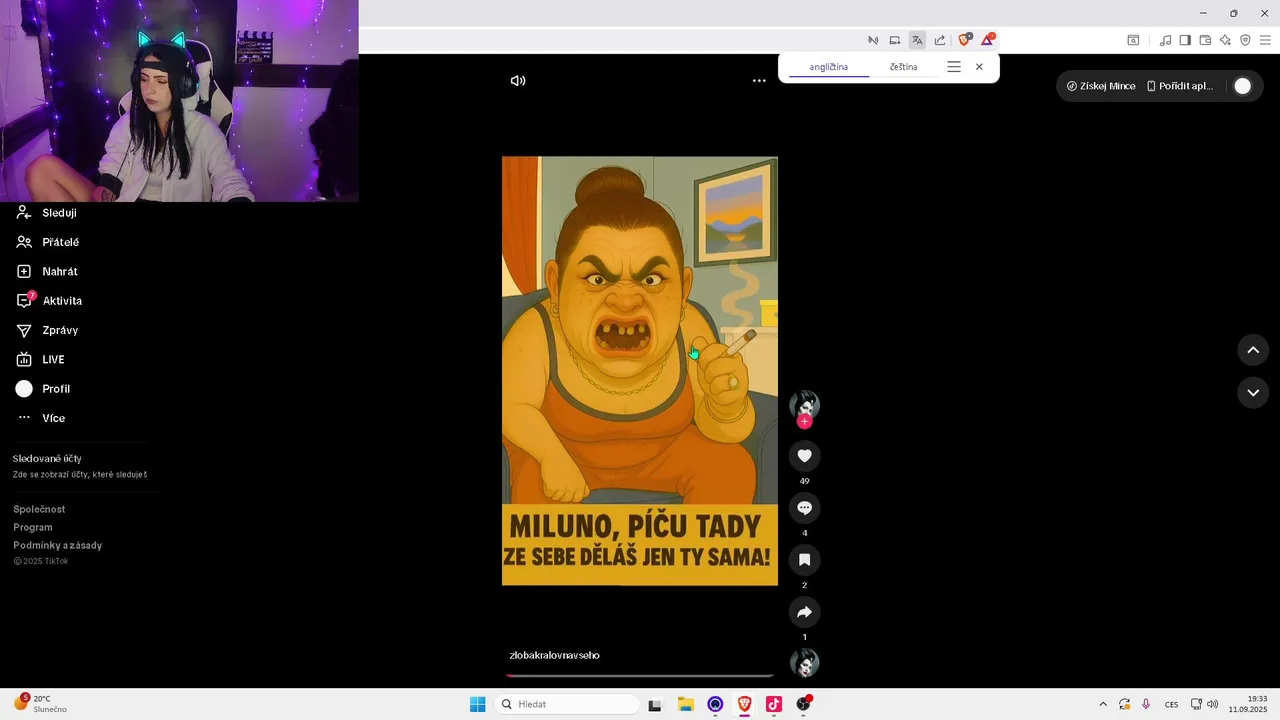
Task: Click the Pořídit aplikaci button
Action: 1180,86
